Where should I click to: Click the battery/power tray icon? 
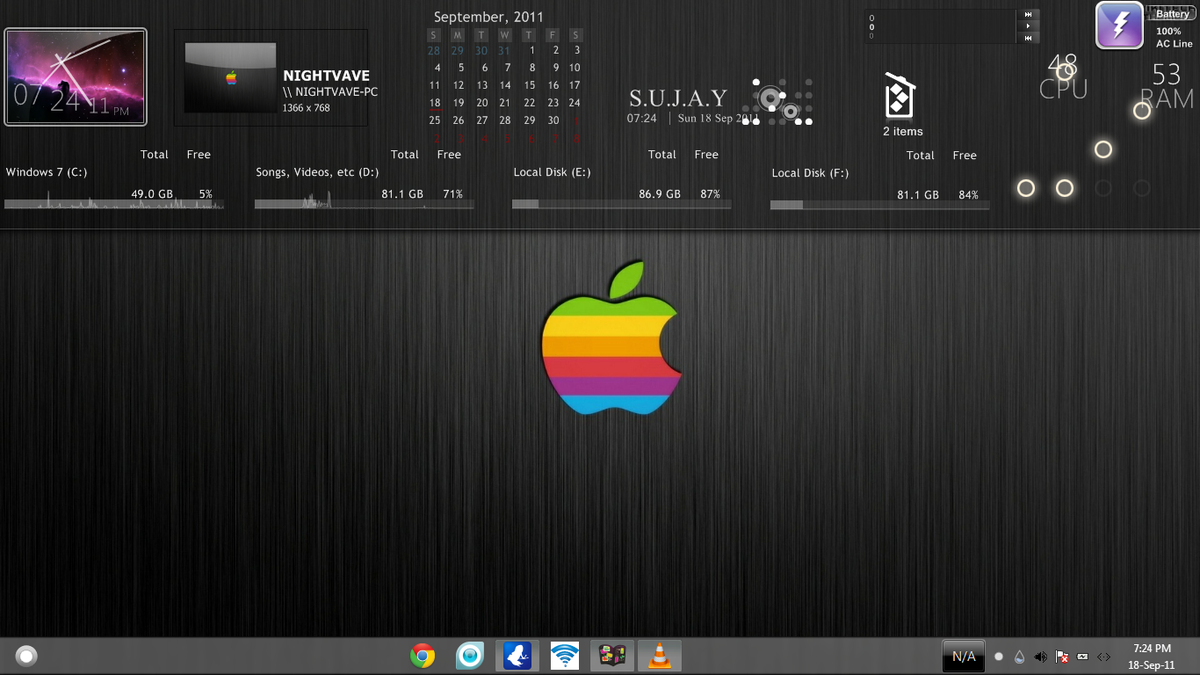[x=1082, y=657]
